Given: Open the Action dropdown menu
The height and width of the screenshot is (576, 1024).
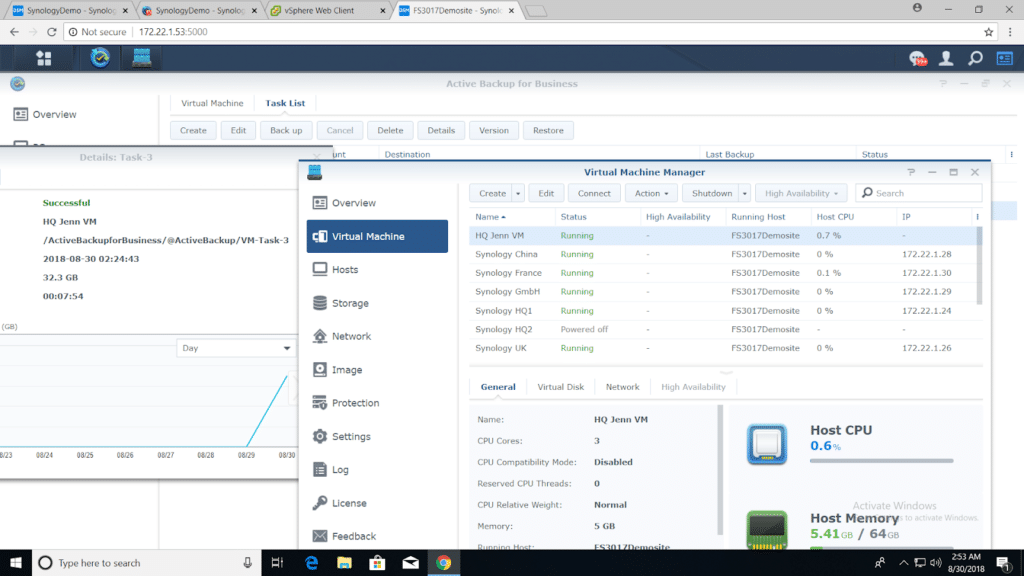Looking at the screenshot, I should click(x=653, y=193).
